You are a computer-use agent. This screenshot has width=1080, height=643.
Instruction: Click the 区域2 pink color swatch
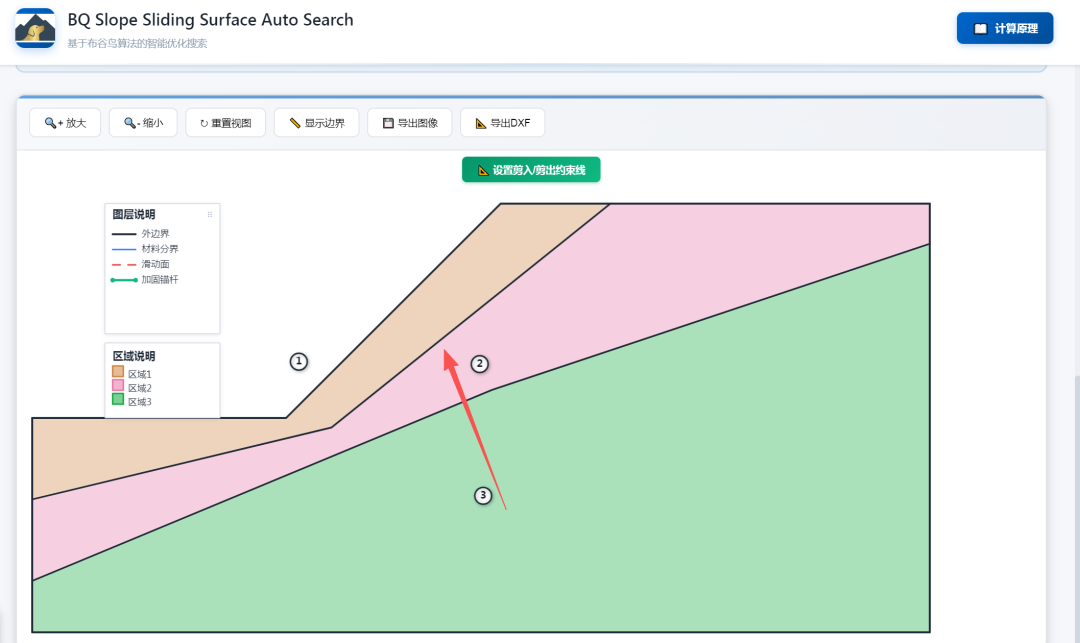118,386
